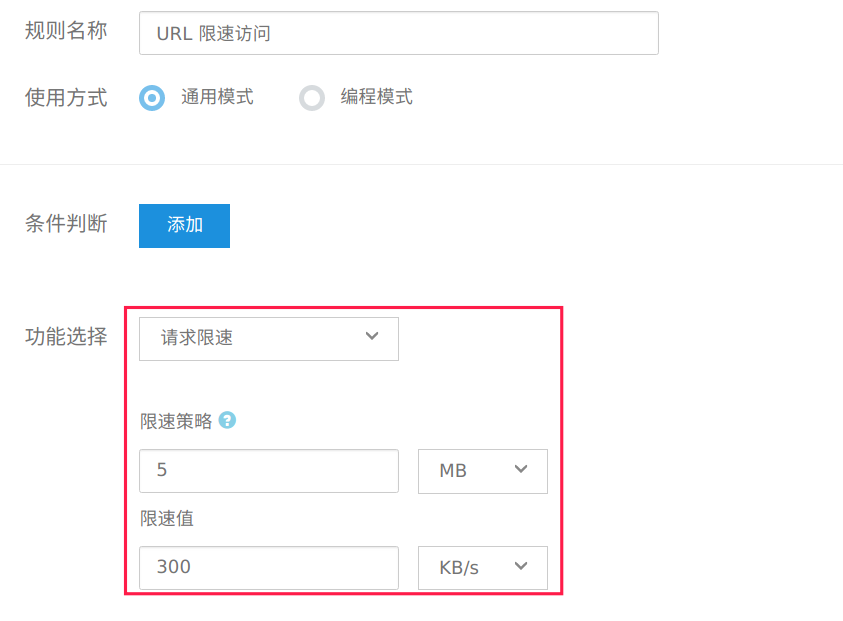This screenshot has height=621, width=843.
Task: Click the 条件判断 label
Action: point(66,223)
